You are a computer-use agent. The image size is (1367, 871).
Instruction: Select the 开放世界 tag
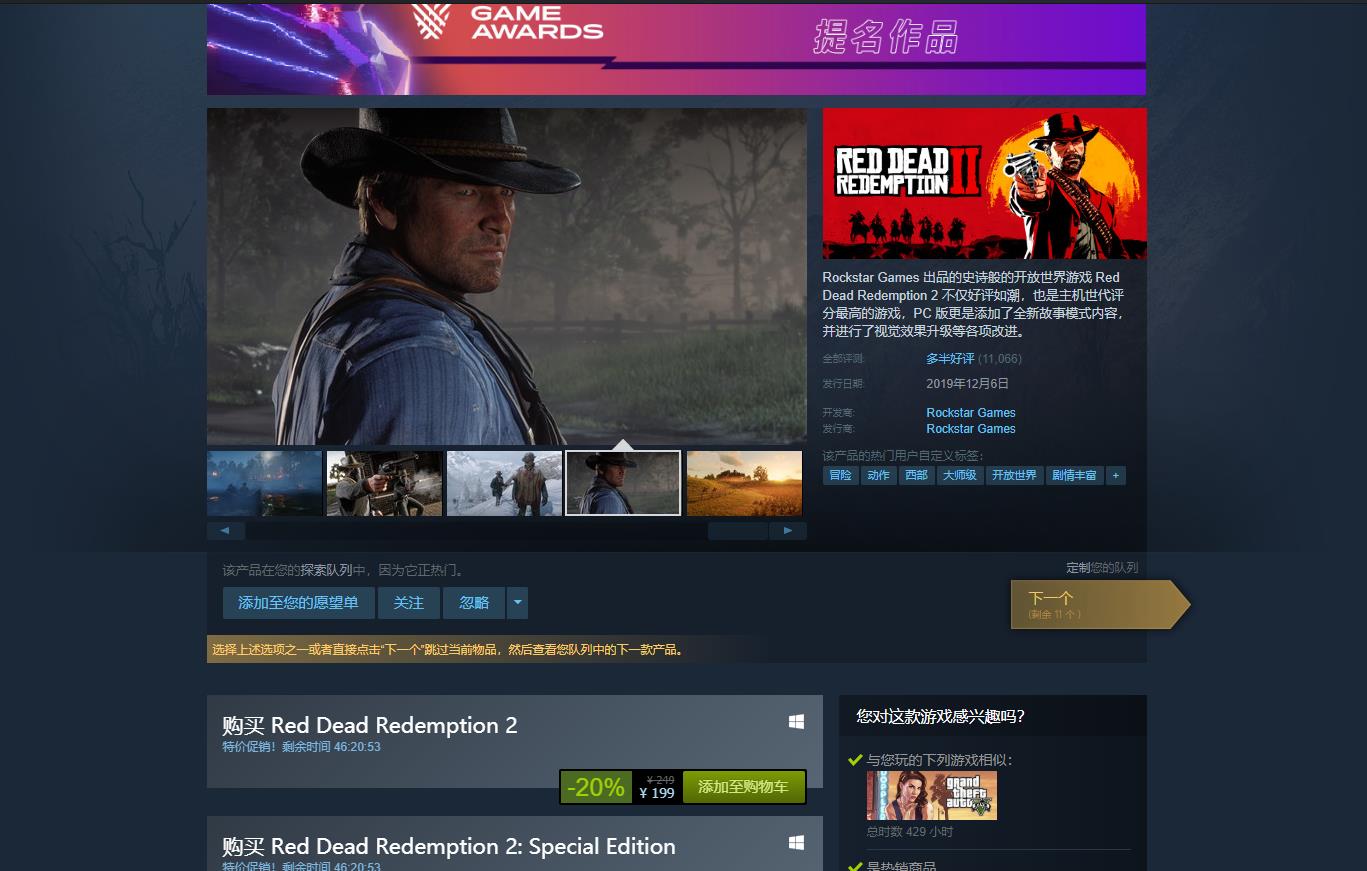[1014, 475]
